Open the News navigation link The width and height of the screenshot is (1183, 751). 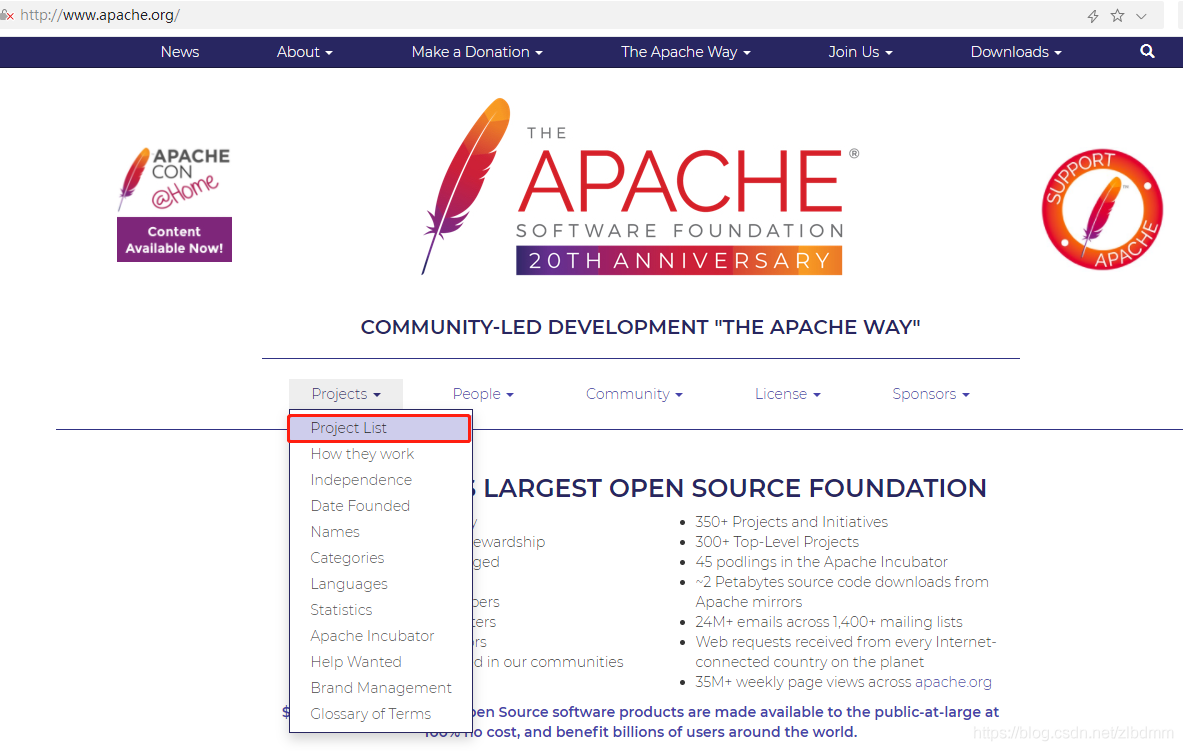[180, 52]
